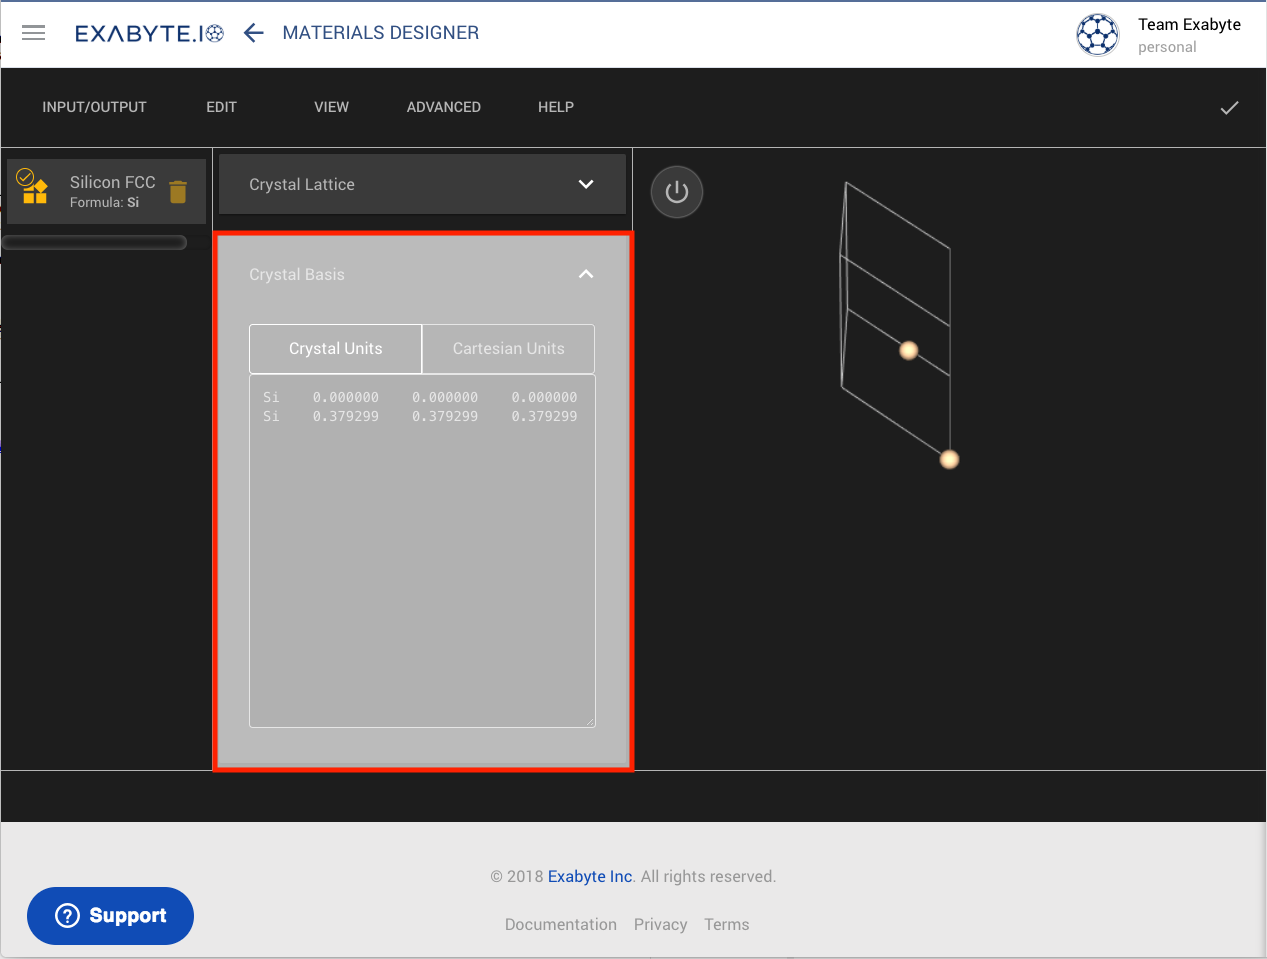The width and height of the screenshot is (1267, 959).
Task: Open the Input/Output menu
Action: 94,107
